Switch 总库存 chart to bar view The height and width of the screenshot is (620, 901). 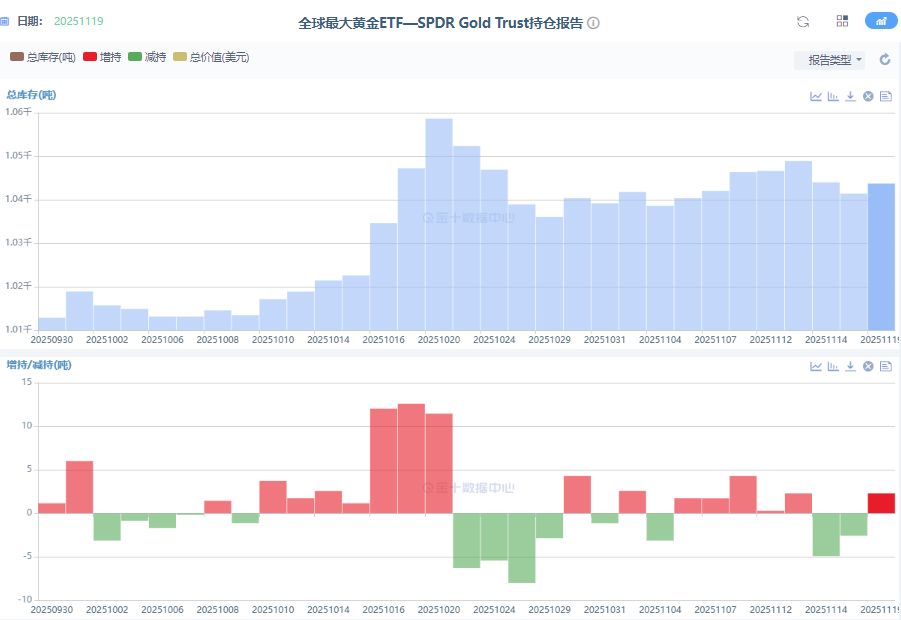833,97
